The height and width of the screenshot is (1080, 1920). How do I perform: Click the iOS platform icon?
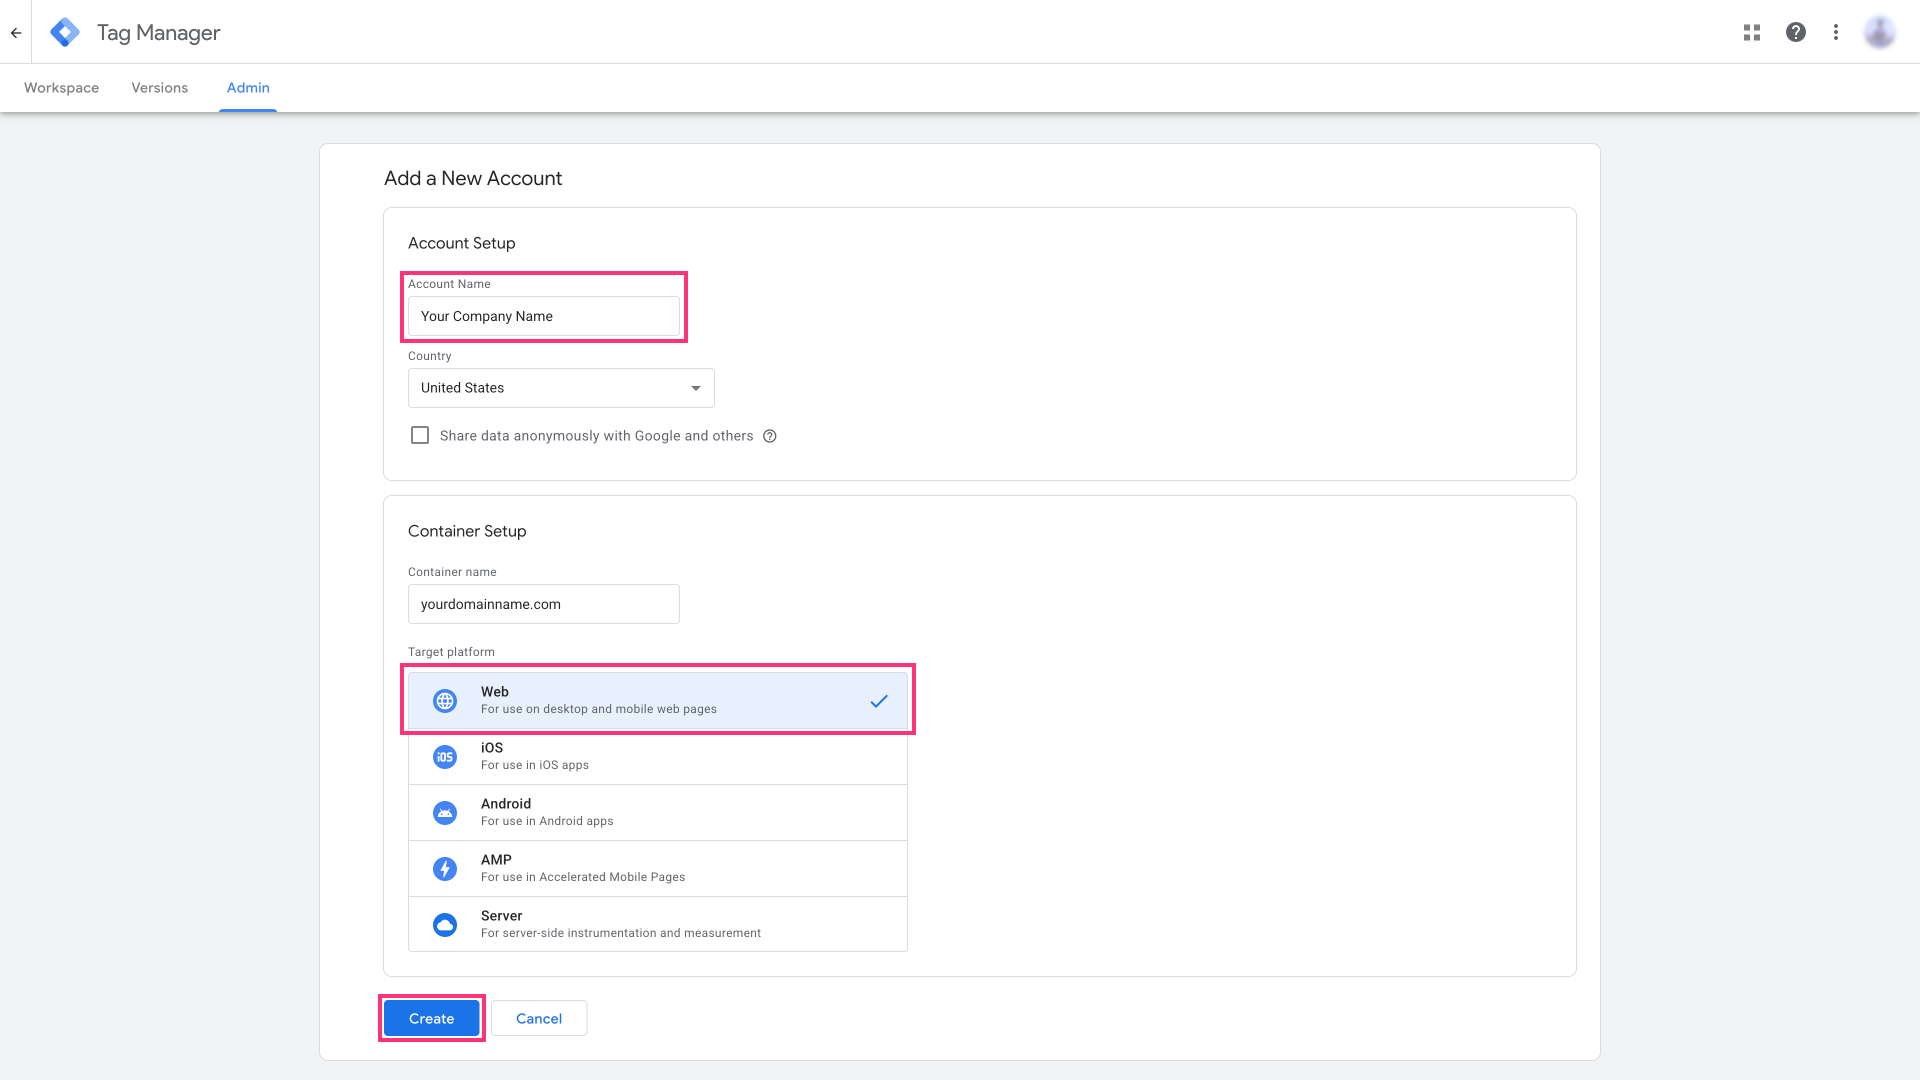[445, 757]
